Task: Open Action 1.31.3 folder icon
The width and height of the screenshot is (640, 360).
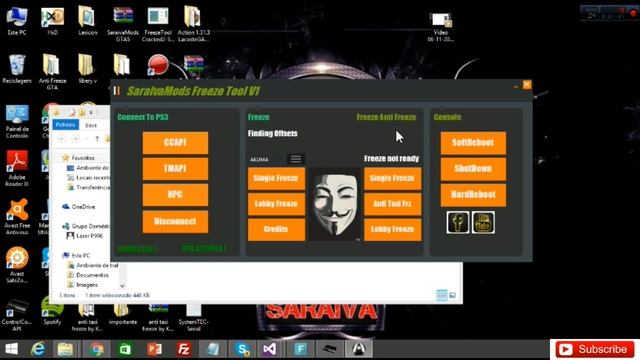Action: click(x=193, y=24)
